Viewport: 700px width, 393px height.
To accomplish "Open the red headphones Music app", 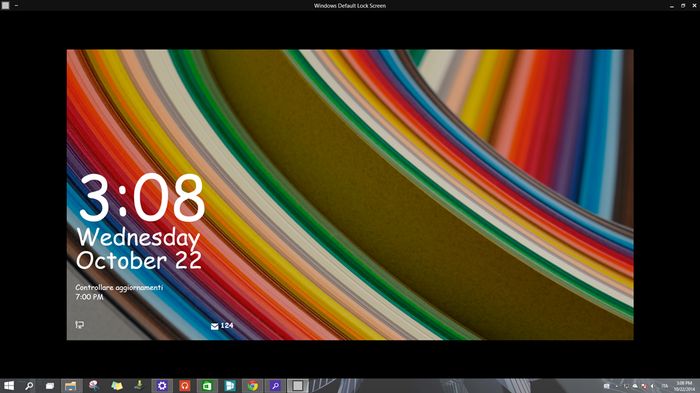I will [x=184, y=386].
